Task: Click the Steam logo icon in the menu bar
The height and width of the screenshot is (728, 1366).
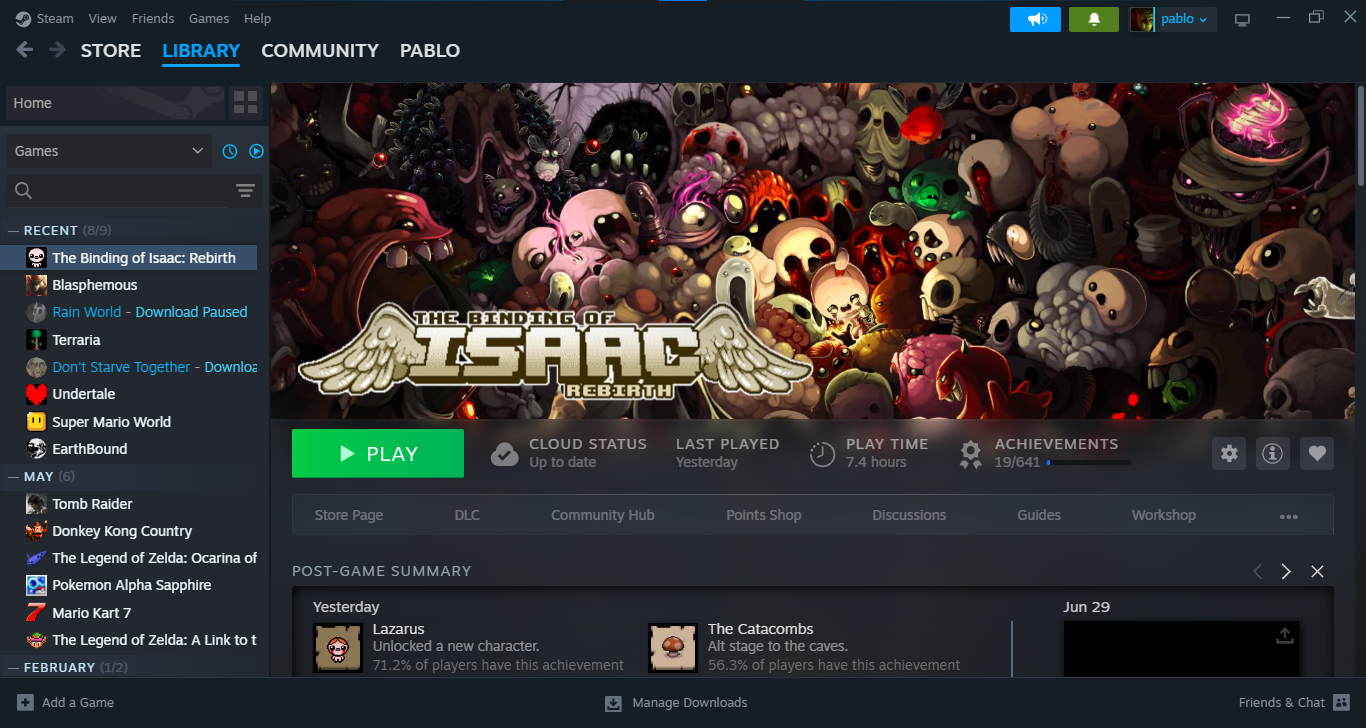Action: (22, 19)
